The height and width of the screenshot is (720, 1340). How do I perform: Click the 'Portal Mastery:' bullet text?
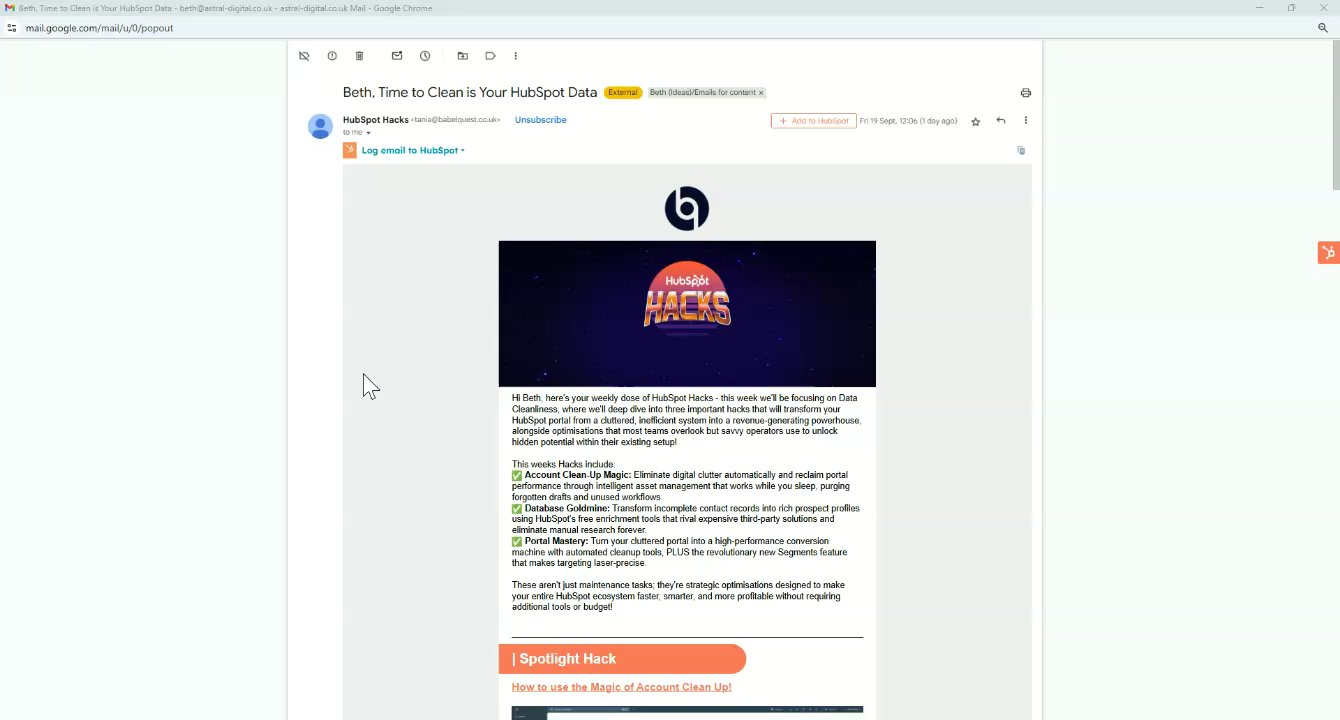coord(556,541)
